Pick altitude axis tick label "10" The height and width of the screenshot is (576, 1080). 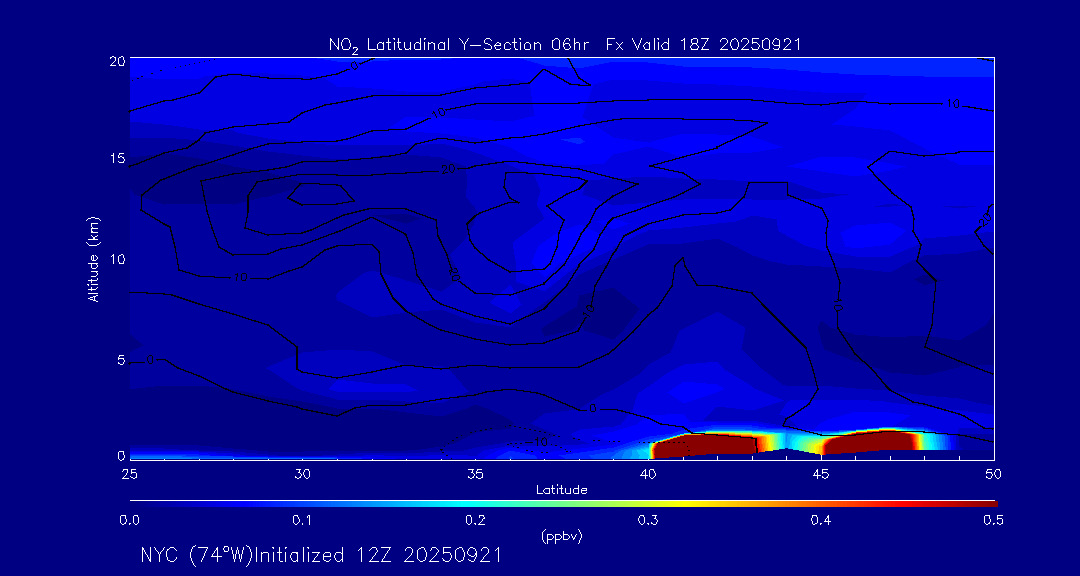[116, 259]
